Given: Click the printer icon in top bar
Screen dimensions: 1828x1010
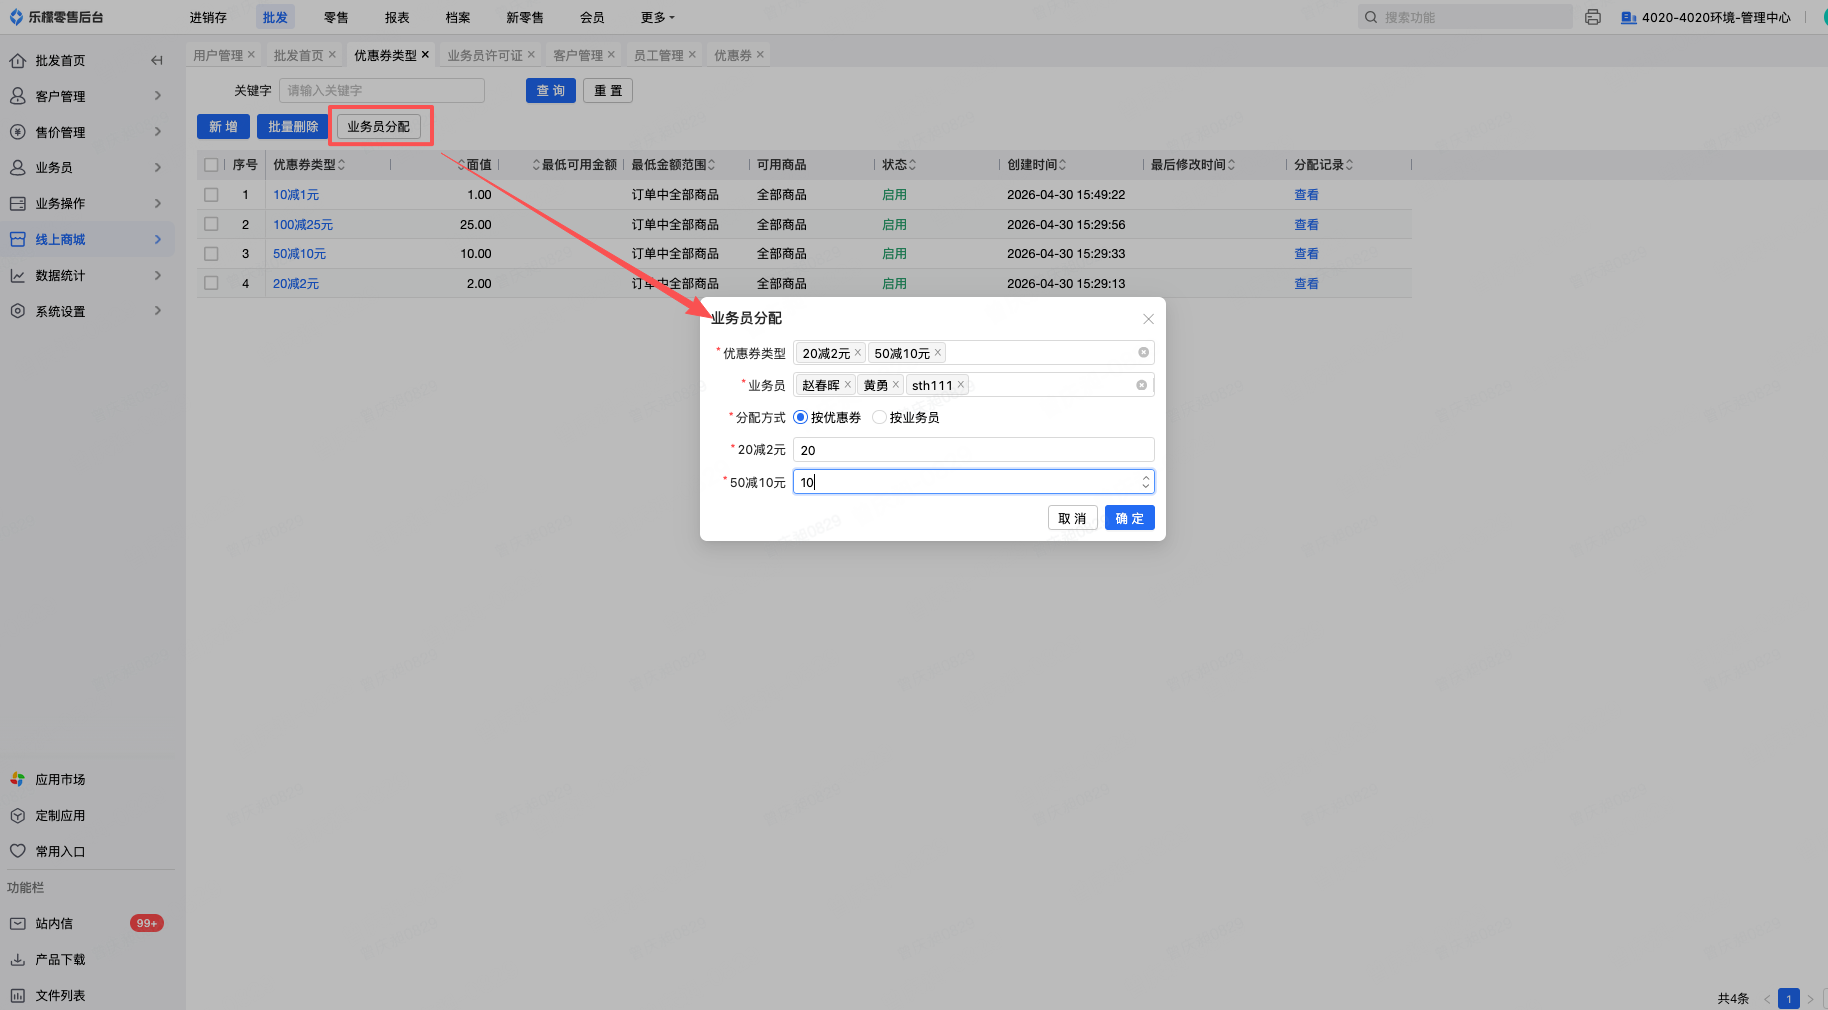Looking at the screenshot, I should [1593, 17].
